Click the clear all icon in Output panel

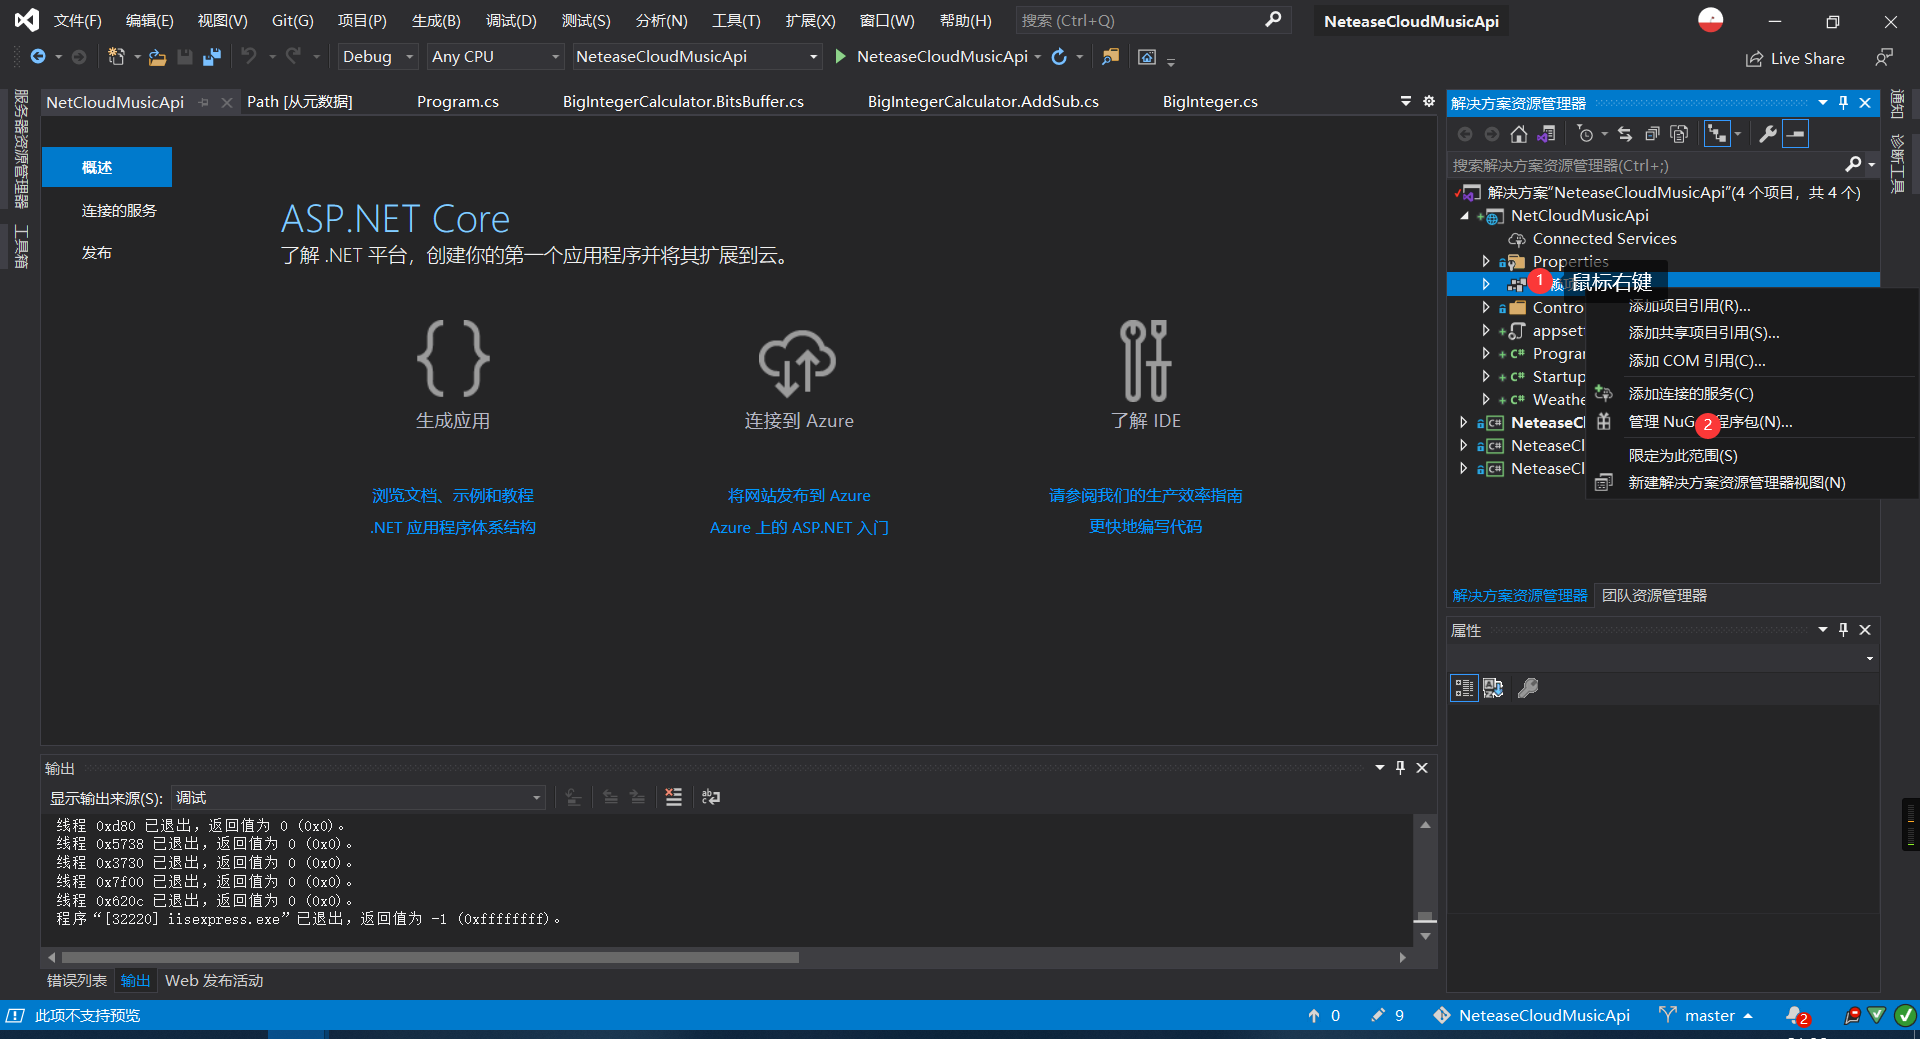coord(673,797)
